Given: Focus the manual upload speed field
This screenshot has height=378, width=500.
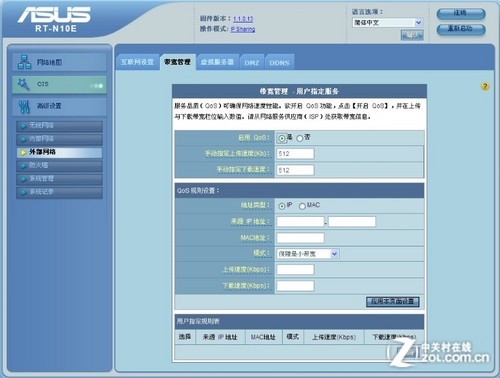Looking at the screenshot, I should click(295, 154).
